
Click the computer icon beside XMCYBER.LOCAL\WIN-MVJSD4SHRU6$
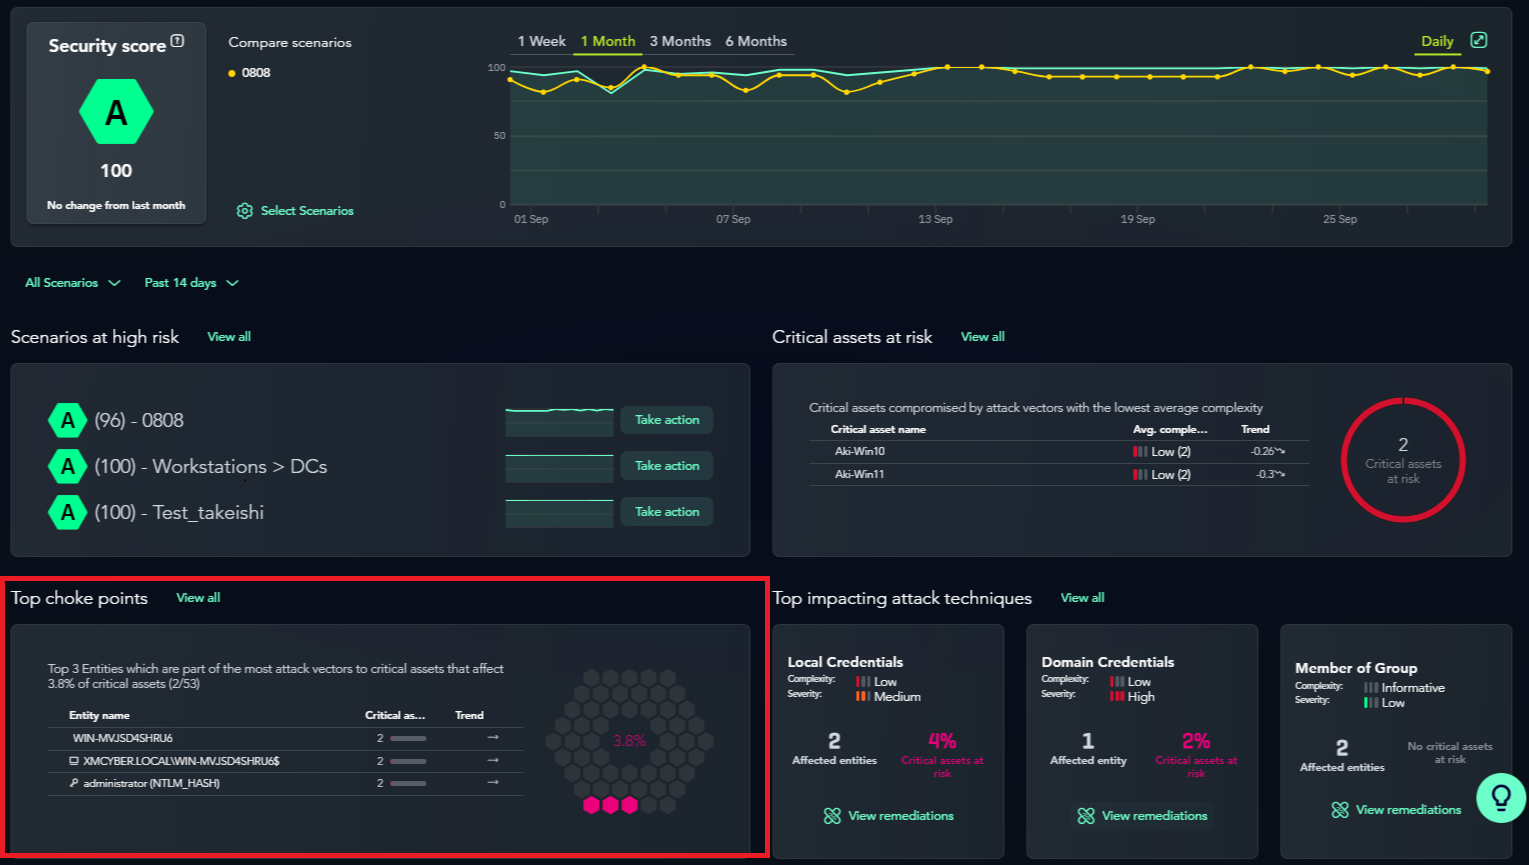click(74, 761)
